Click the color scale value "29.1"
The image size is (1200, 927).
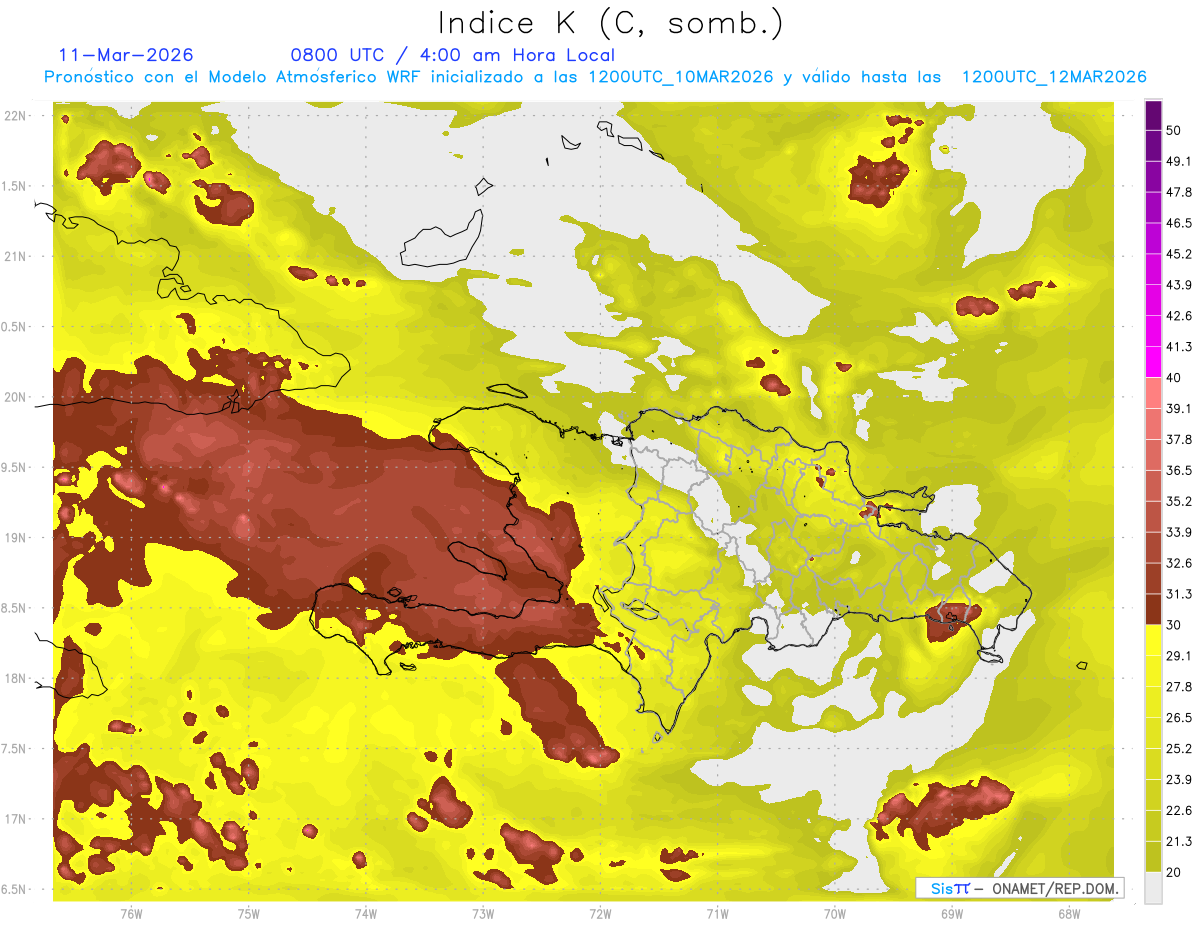[x=1178, y=656]
